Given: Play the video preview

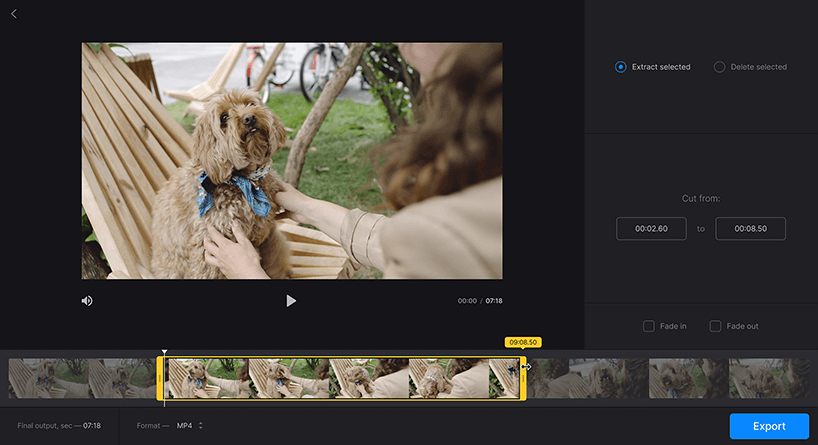Looking at the screenshot, I should coord(291,300).
